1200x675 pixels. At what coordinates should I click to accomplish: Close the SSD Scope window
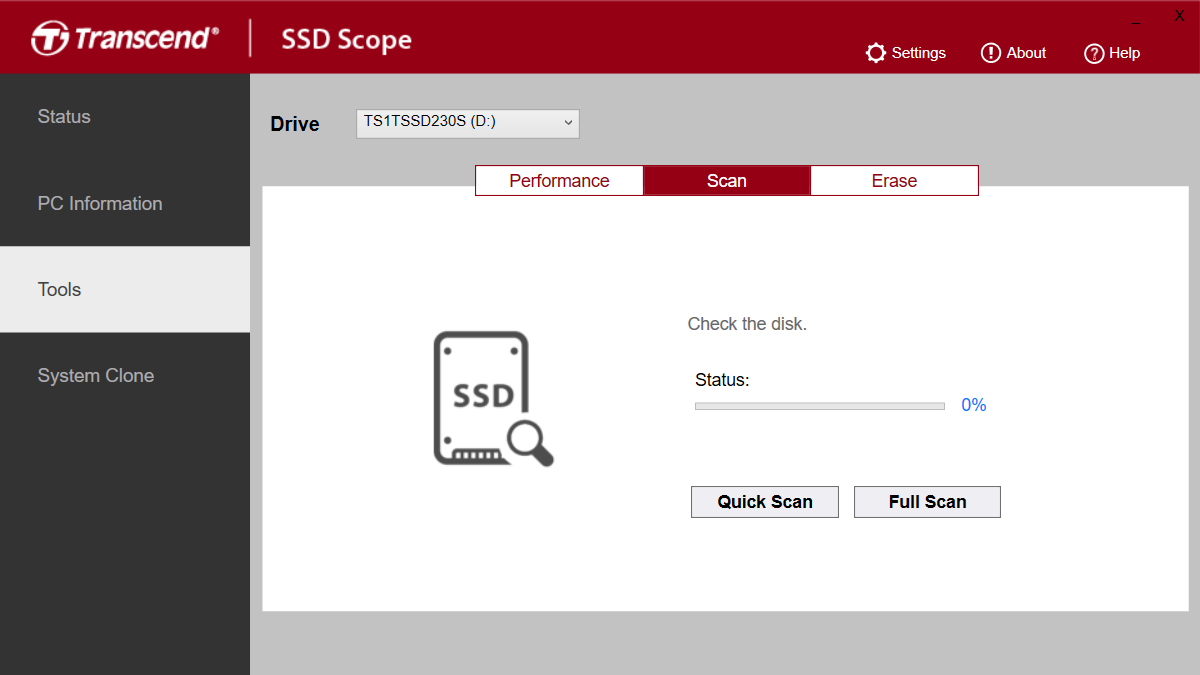point(1179,16)
